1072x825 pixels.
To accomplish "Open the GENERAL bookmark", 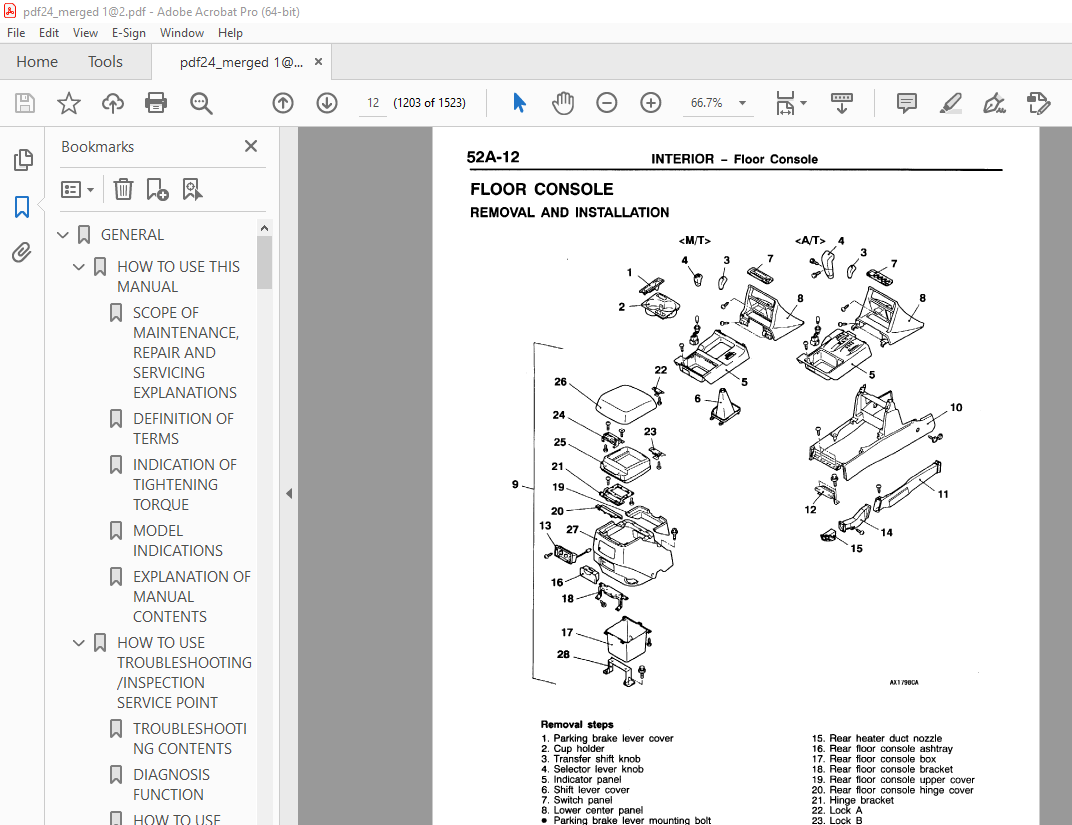I will (132, 235).
